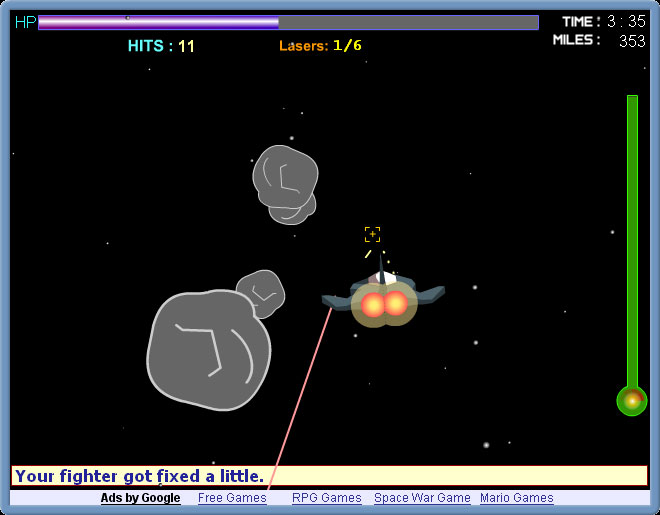This screenshot has width=660, height=515.
Task: Open the Space War Game ad link
Action: [422, 498]
